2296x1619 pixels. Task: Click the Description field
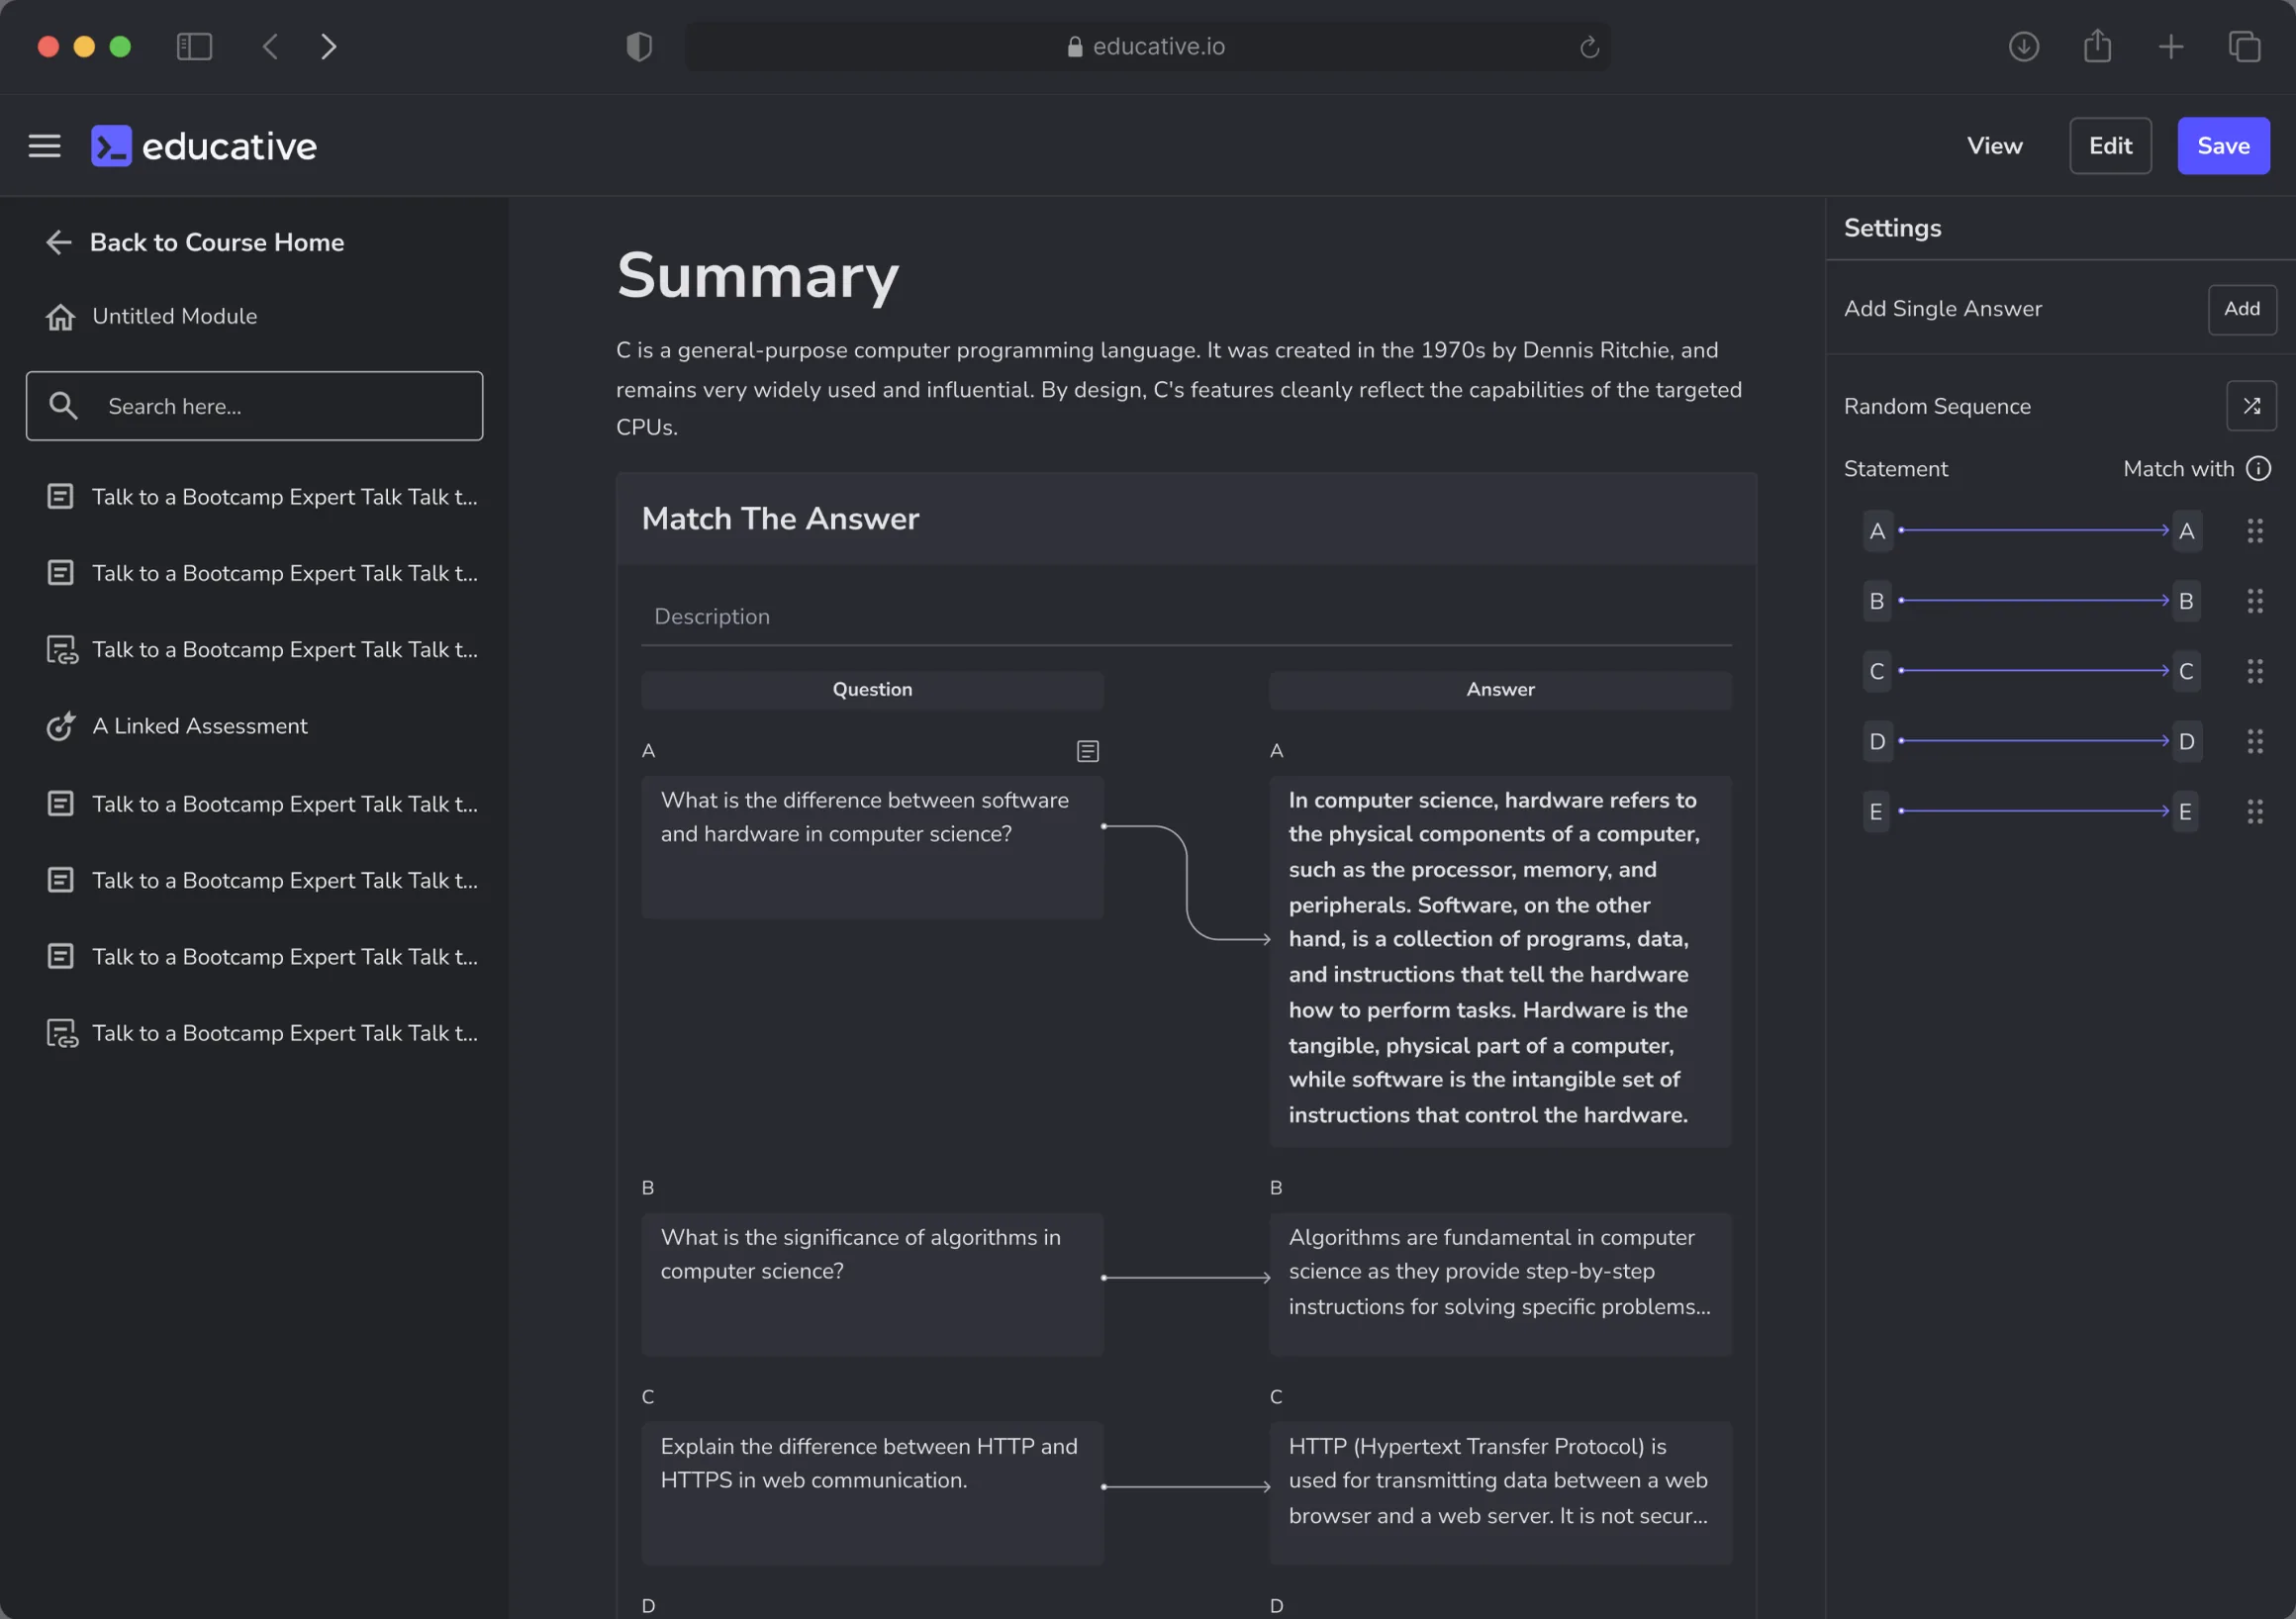[1186, 617]
